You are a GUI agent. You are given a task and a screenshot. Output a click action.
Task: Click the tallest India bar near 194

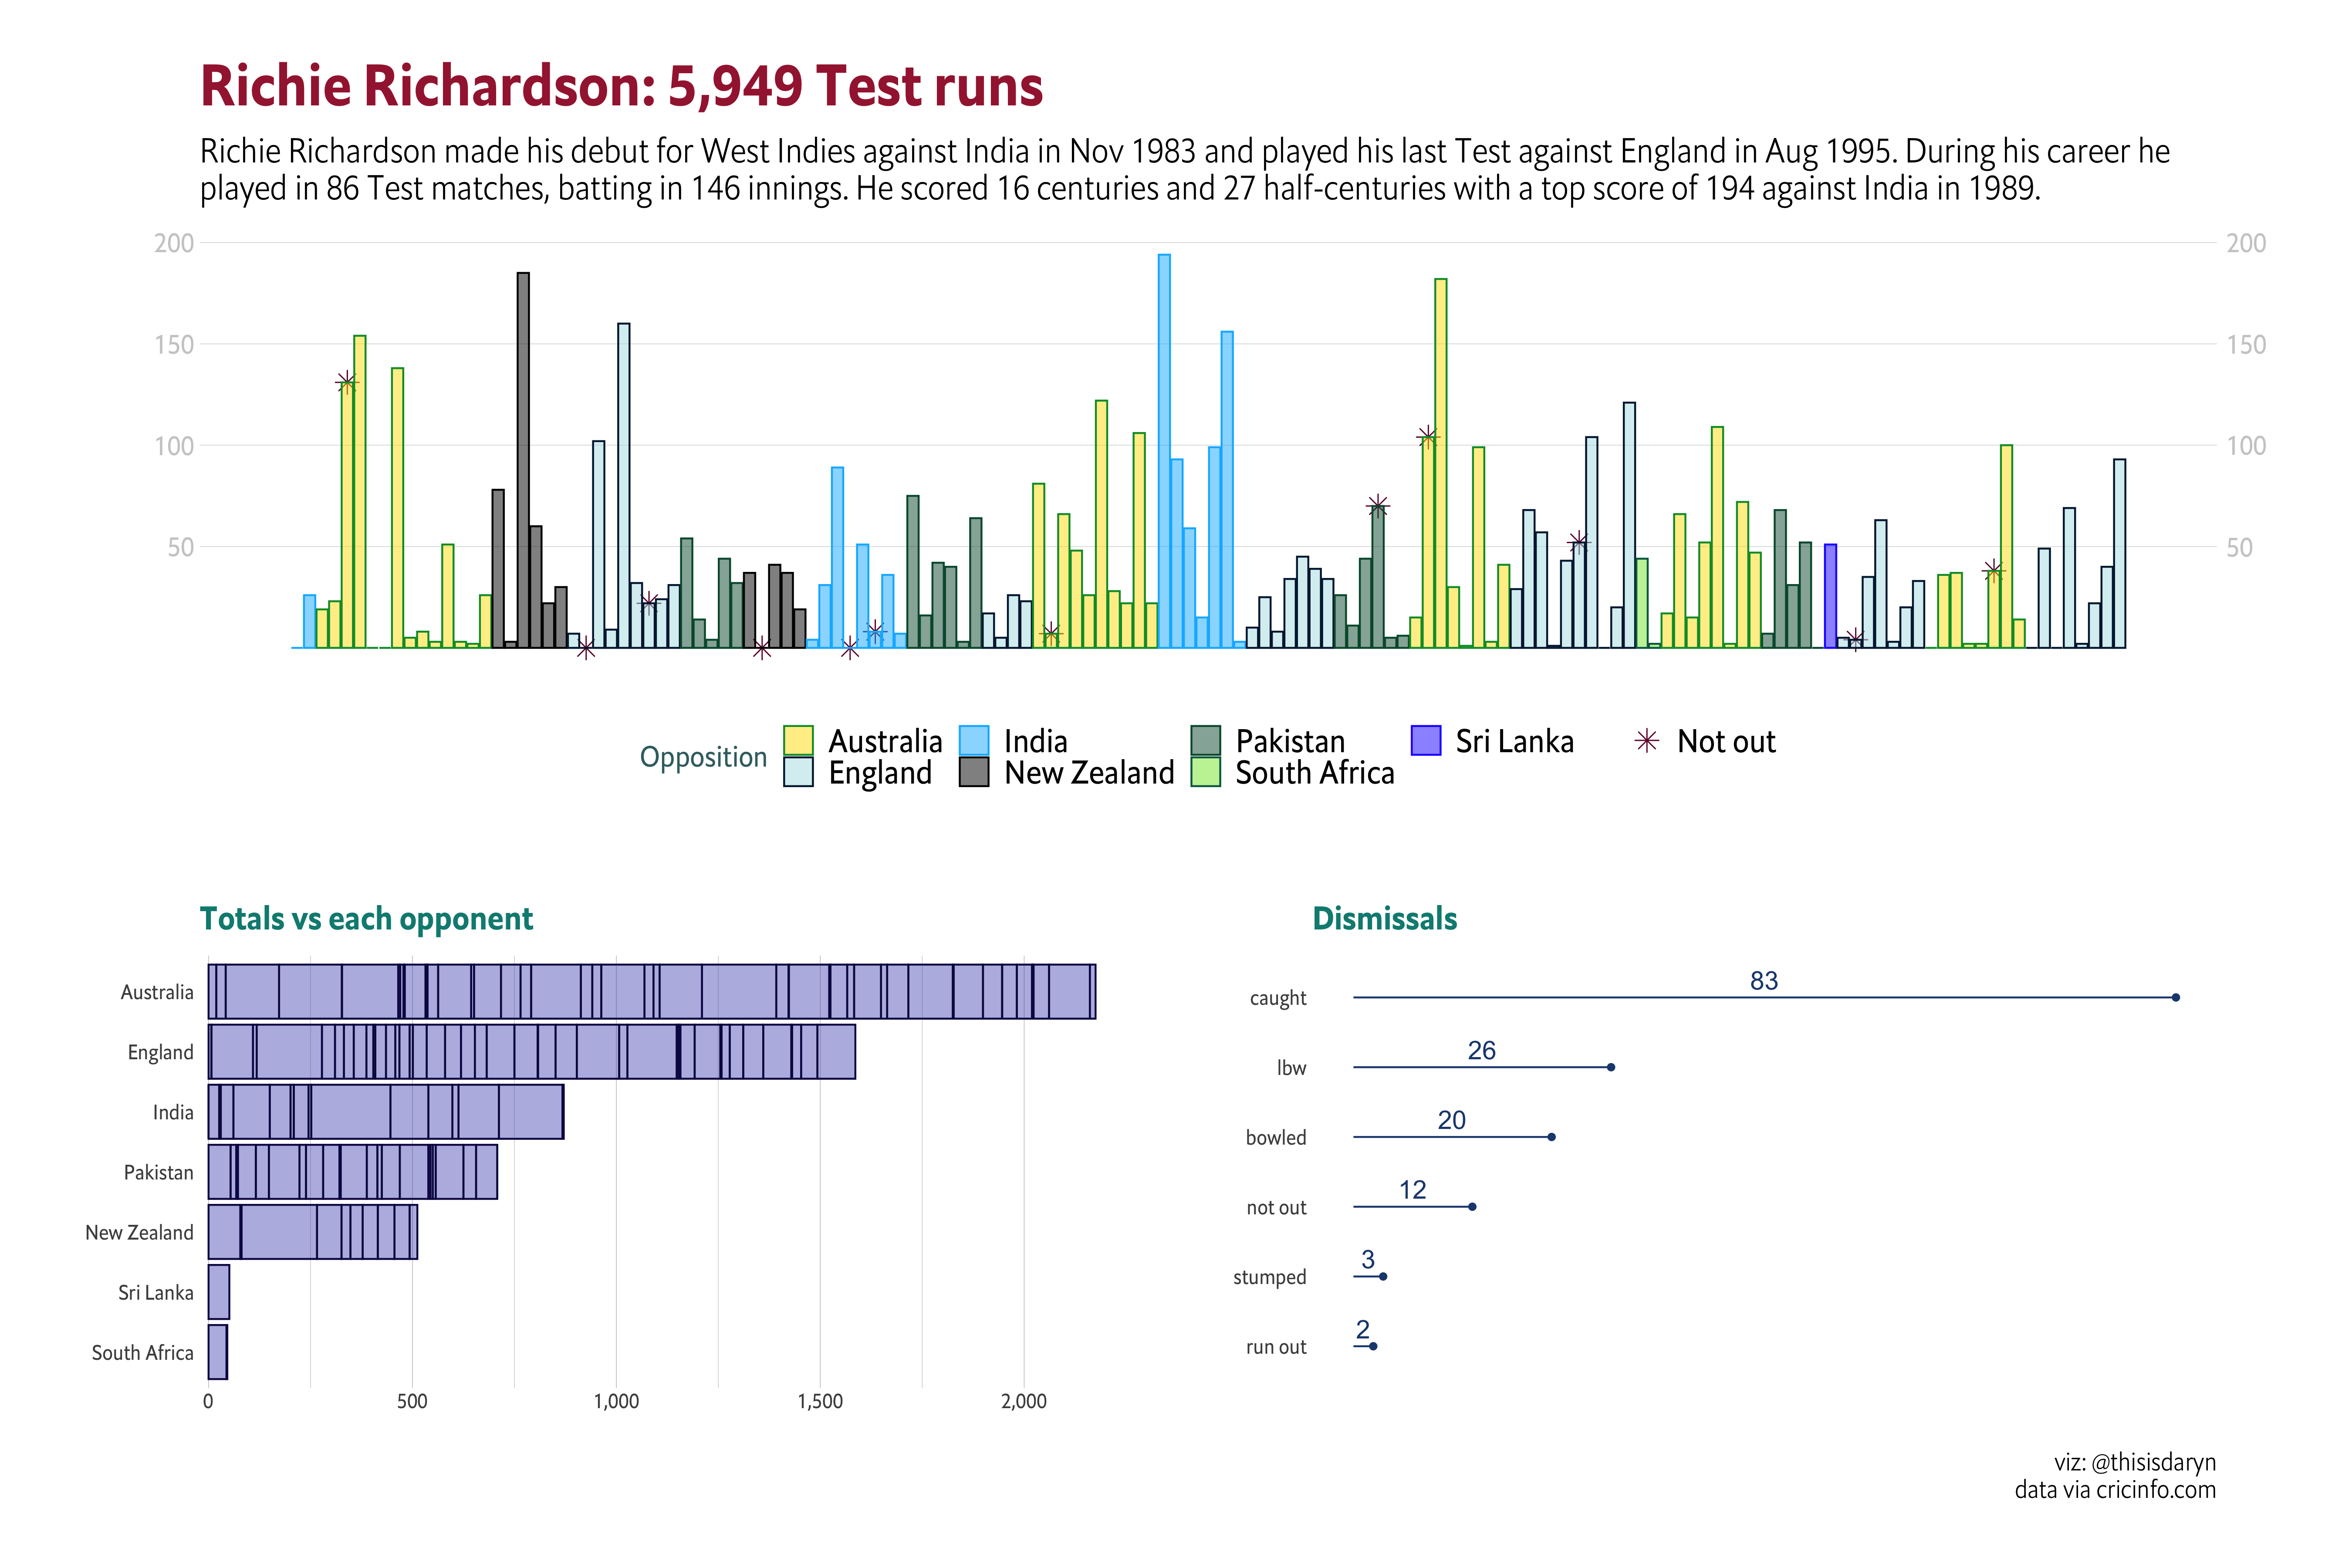tap(1164, 450)
